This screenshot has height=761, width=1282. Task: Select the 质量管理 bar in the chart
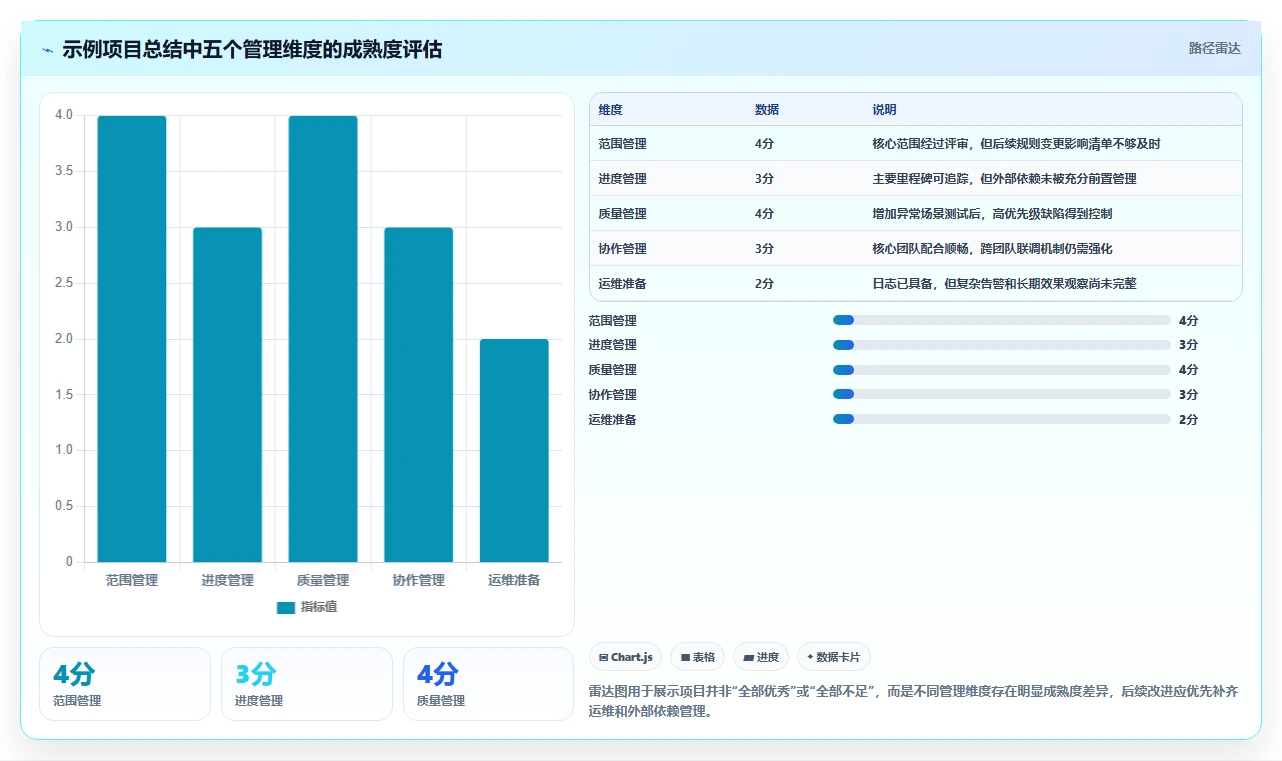coord(323,339)
